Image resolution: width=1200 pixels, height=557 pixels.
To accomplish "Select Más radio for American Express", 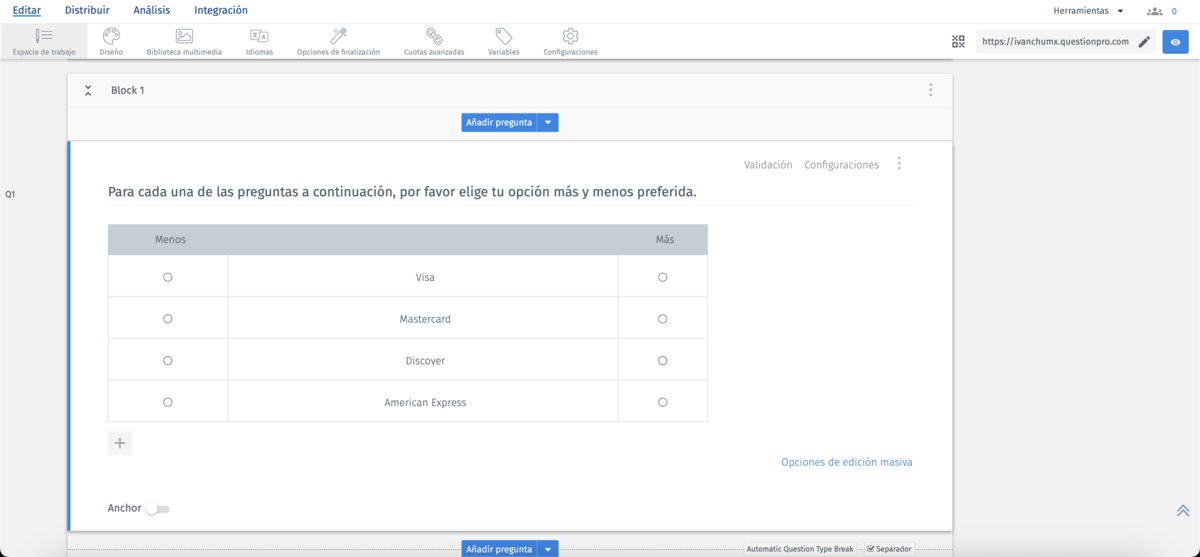I will point(663,403).
